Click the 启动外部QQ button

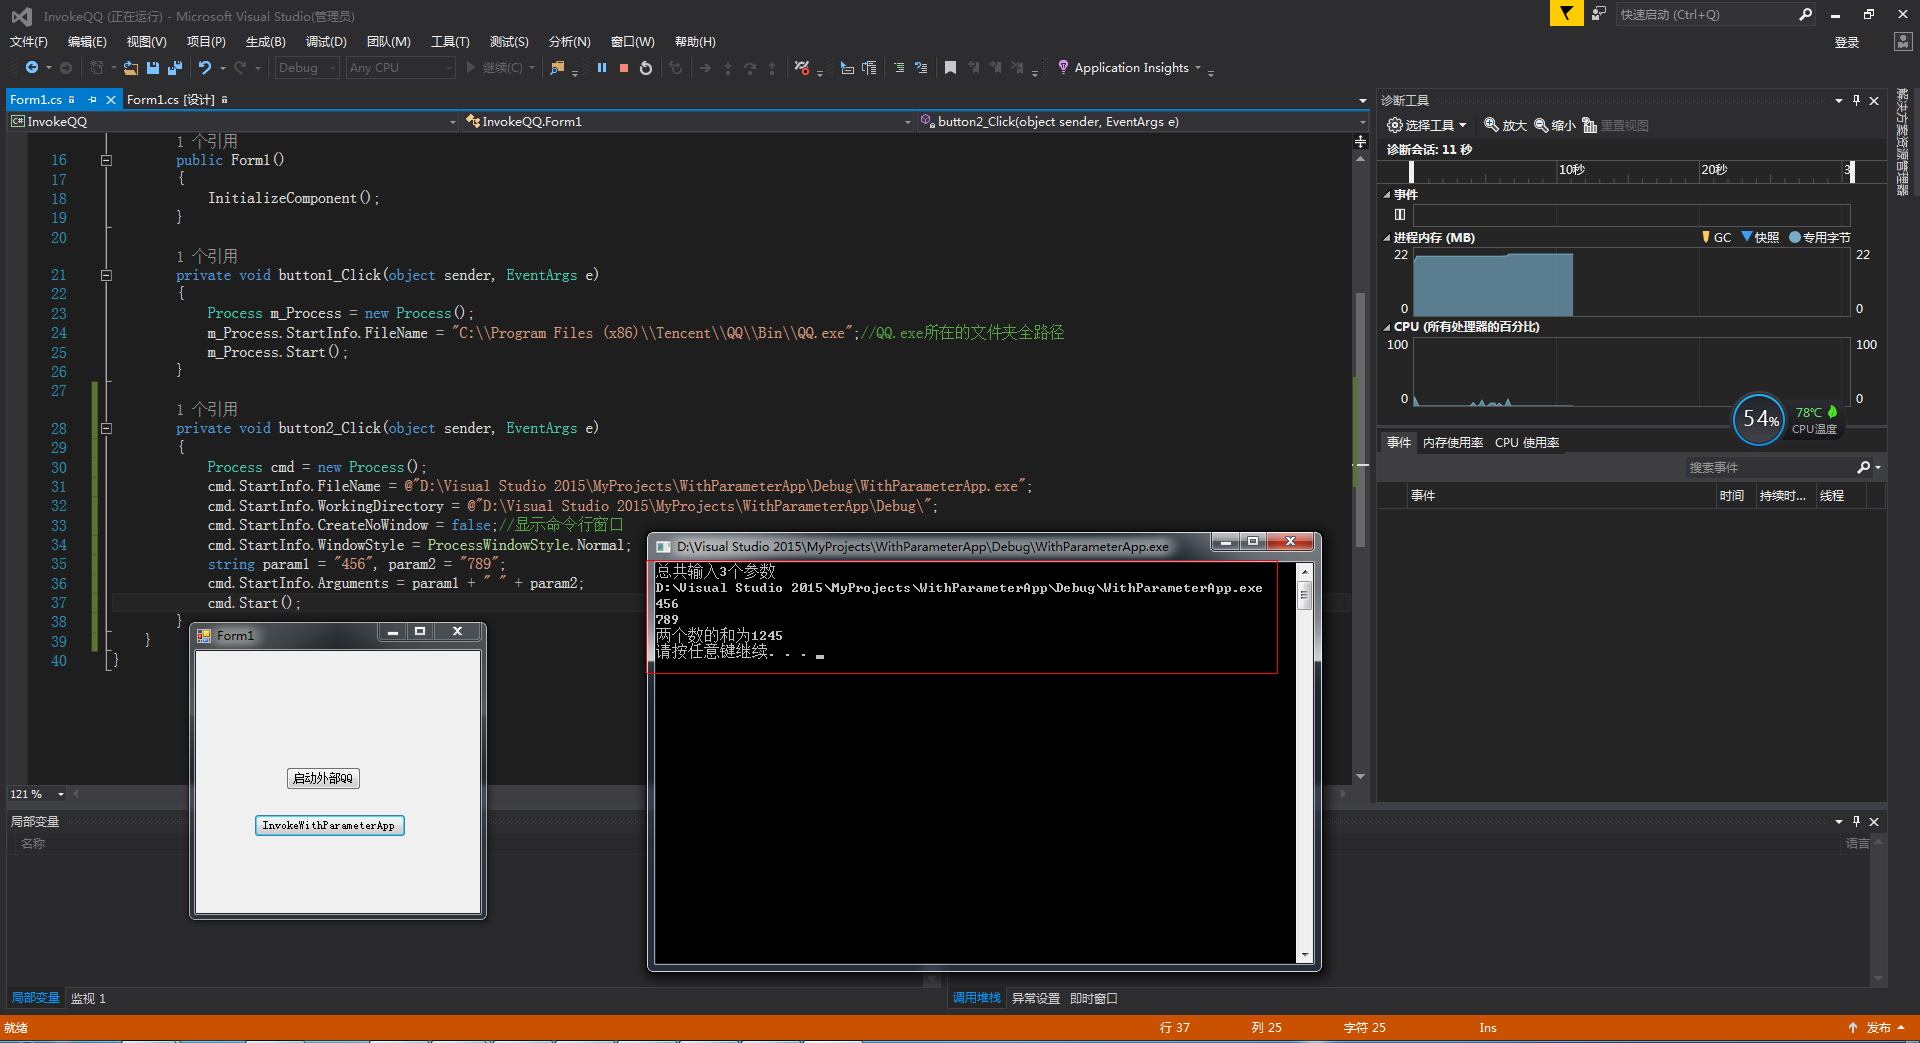322,777
